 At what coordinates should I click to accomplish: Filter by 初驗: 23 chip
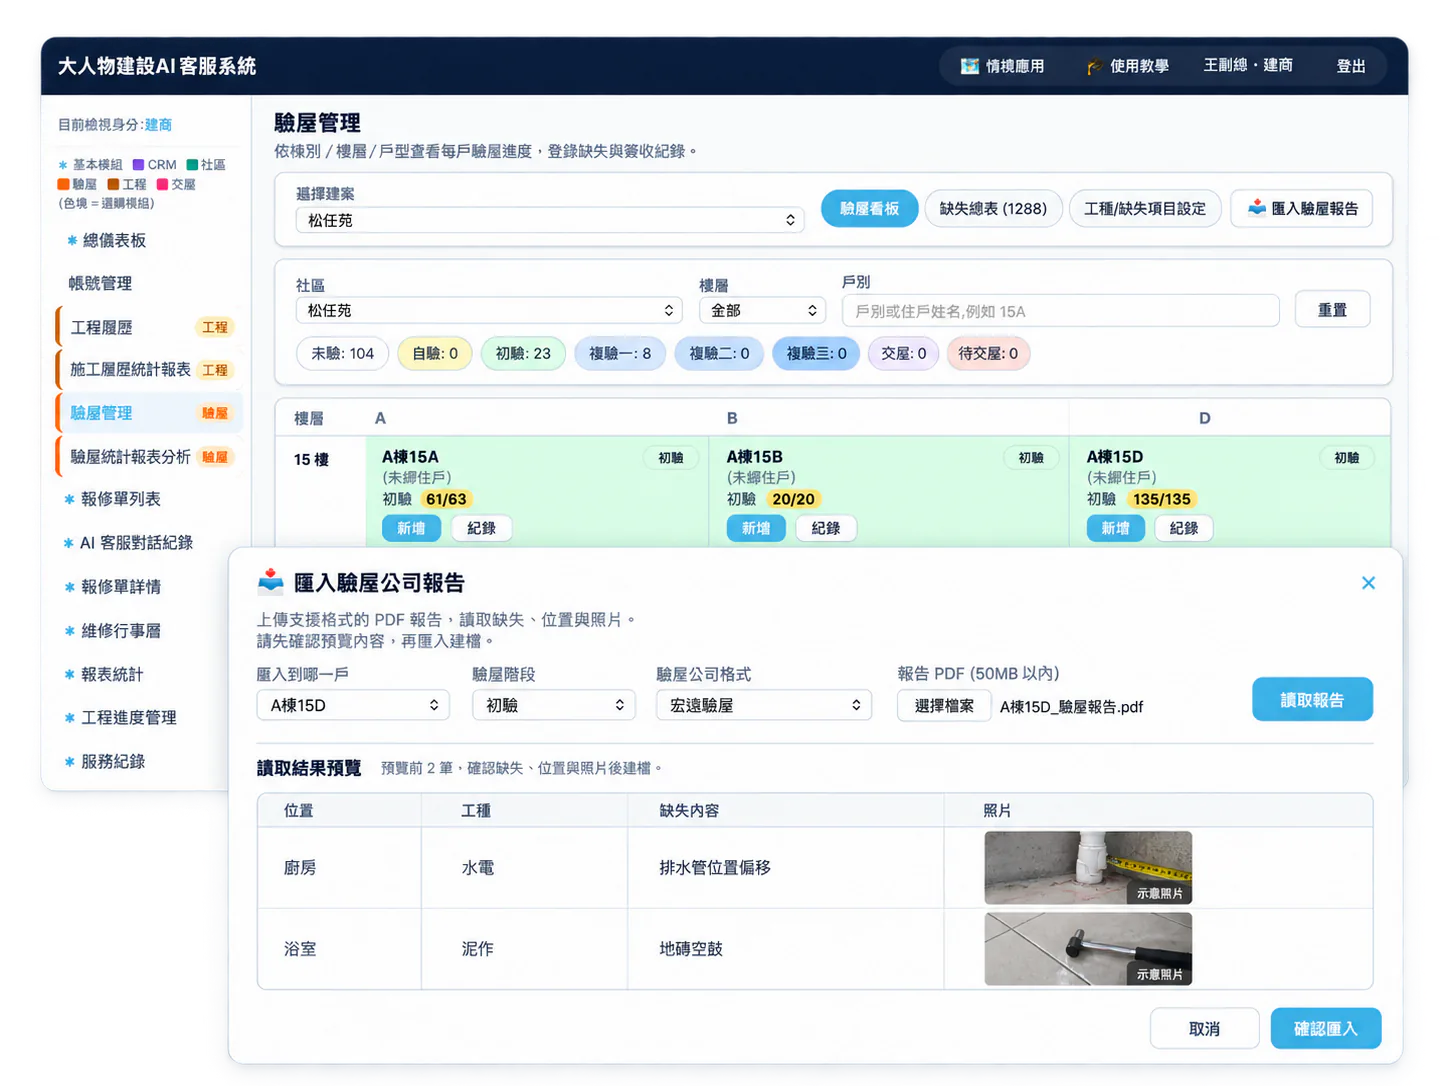coord(523,353)
